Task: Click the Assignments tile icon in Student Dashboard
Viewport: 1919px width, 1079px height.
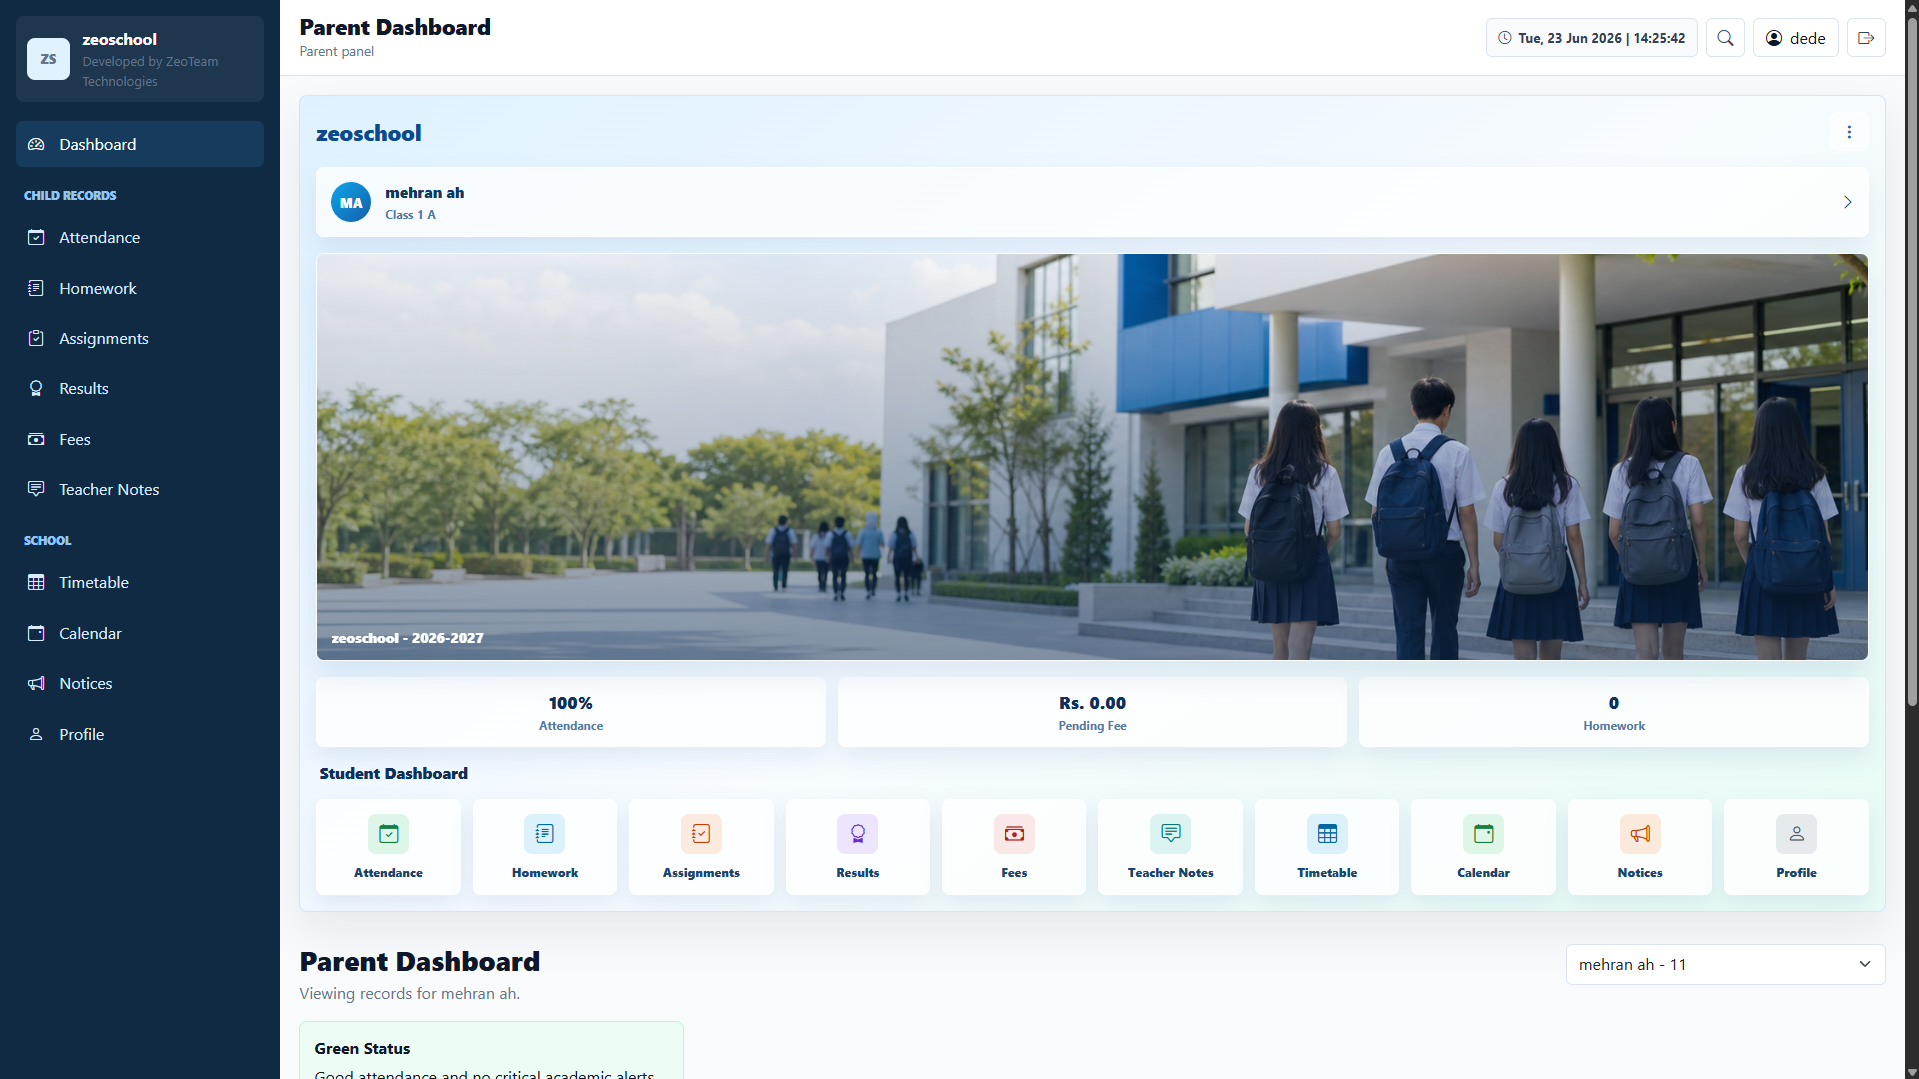Action: 701,833
